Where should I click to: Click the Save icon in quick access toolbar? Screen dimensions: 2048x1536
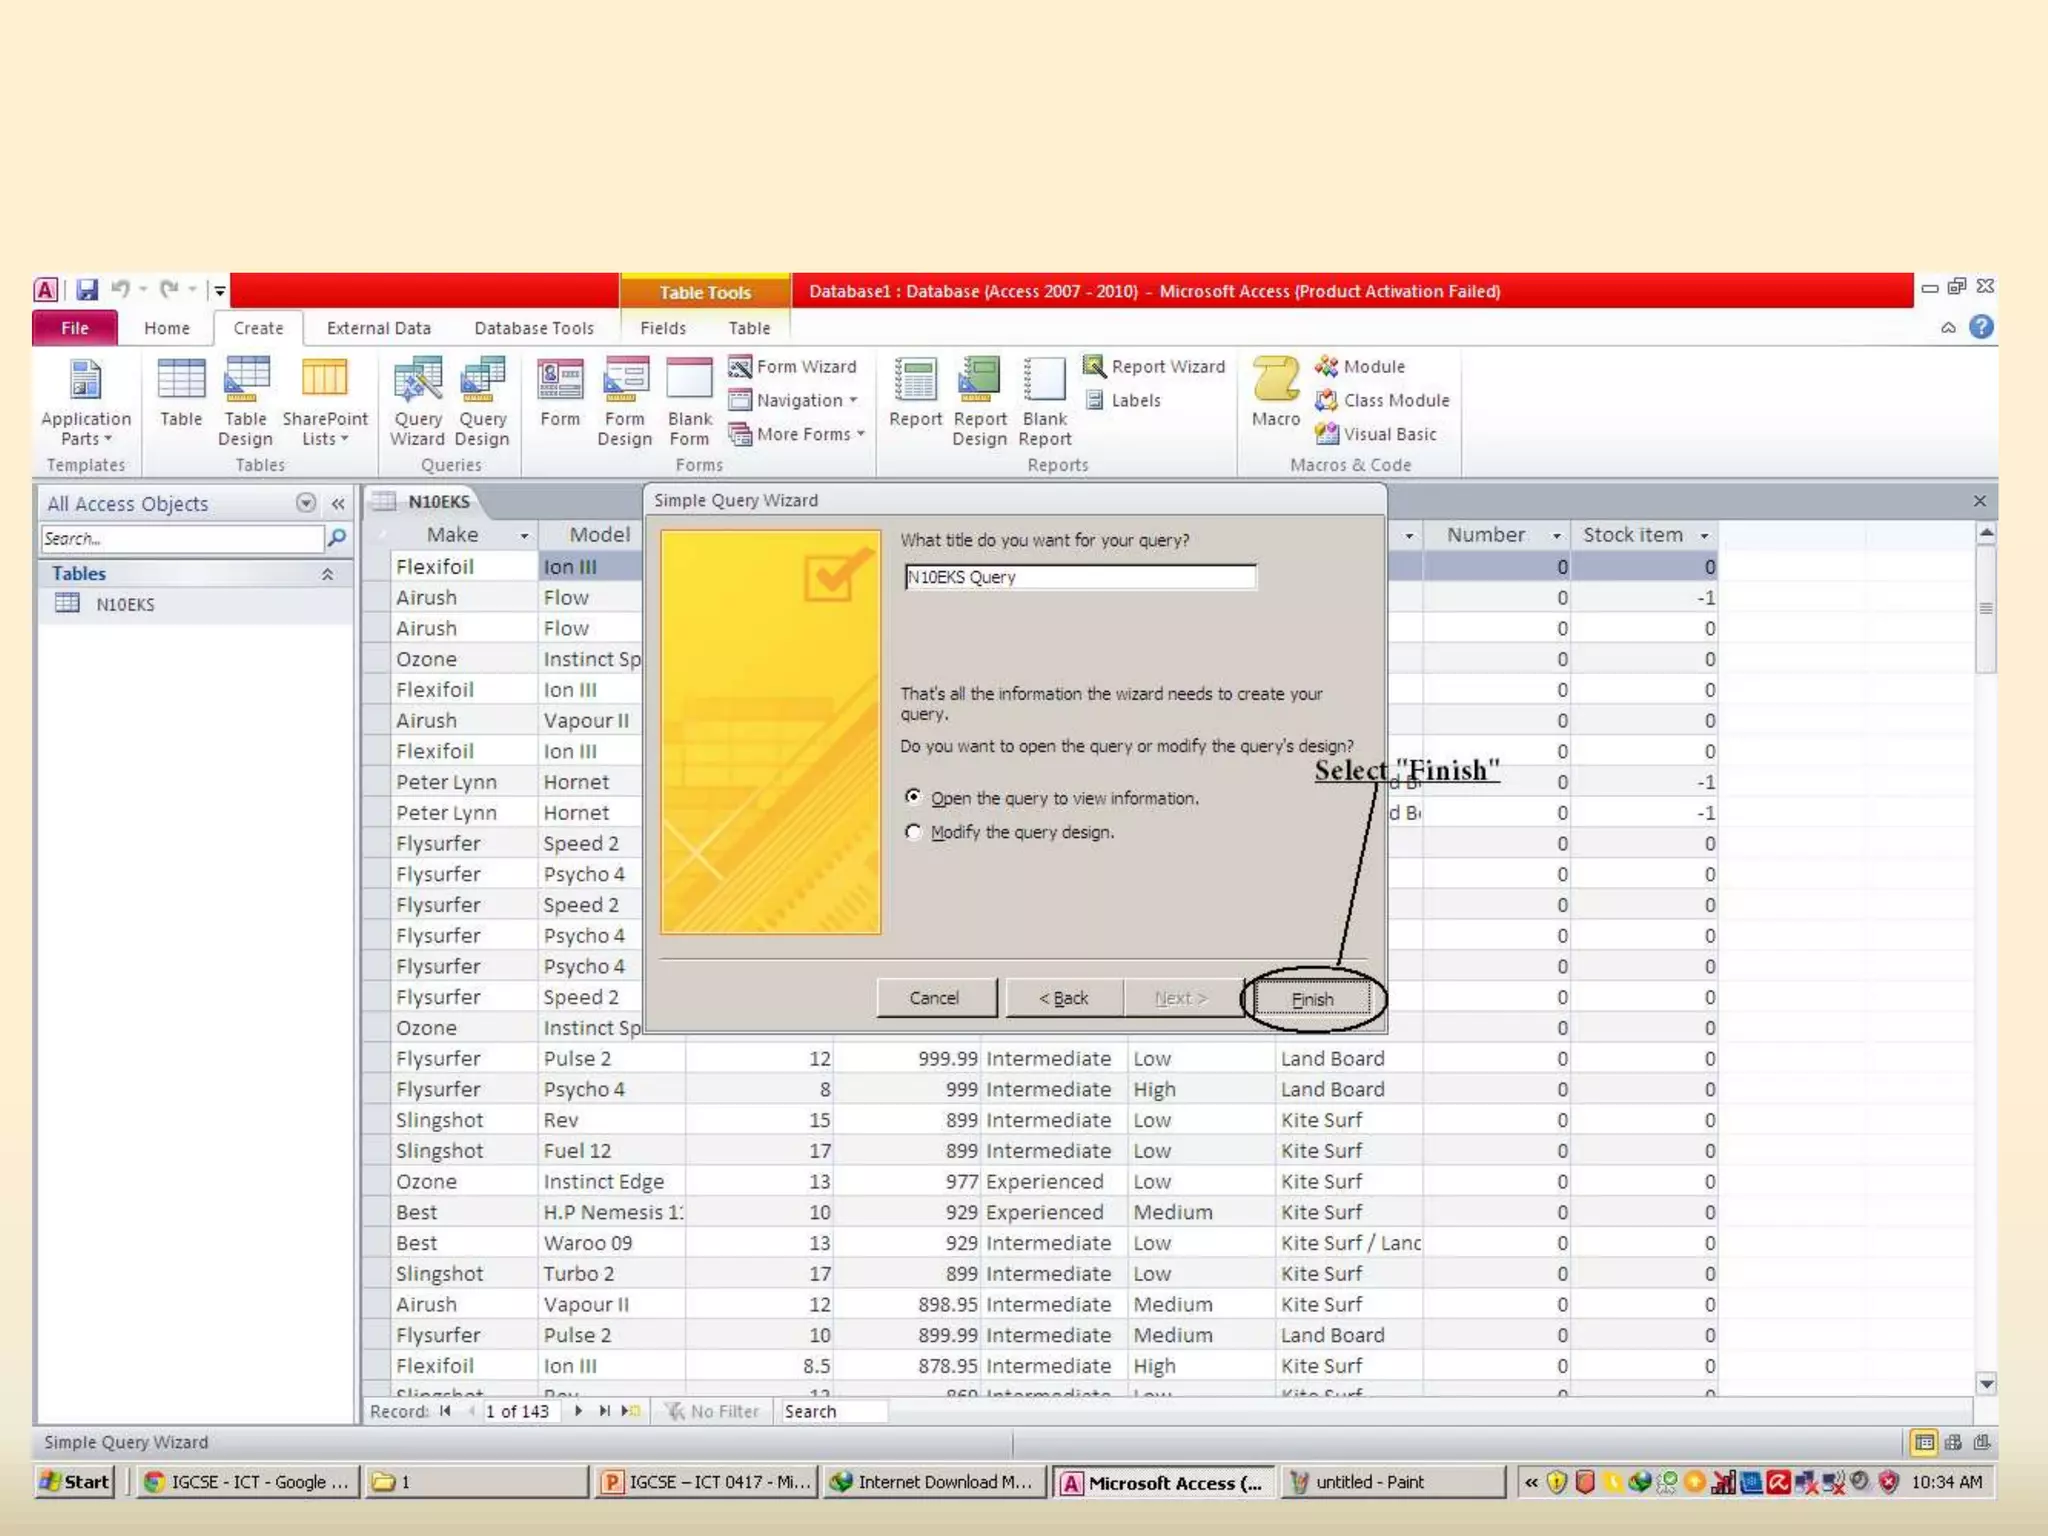point(87,290)
